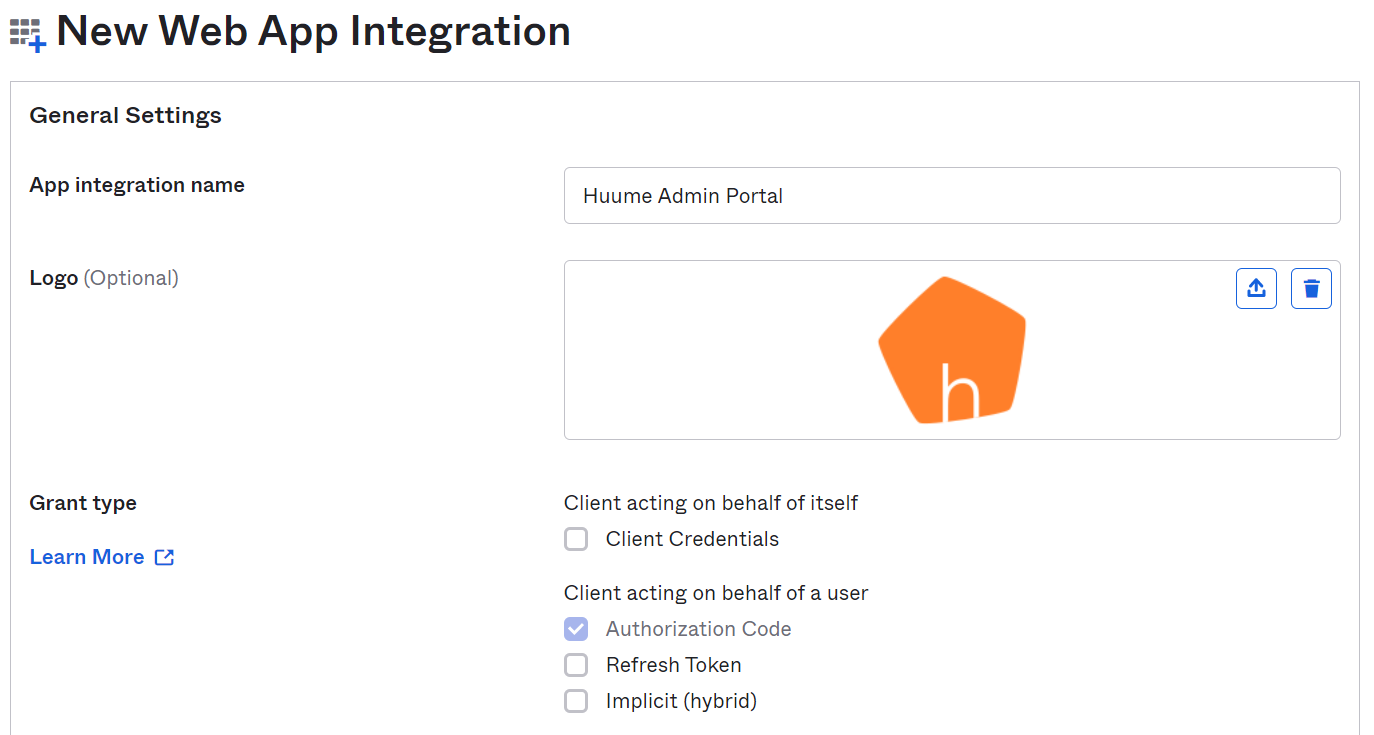Open the Learn More link
Screen dimensions: 1374x735
click(x=87, y=557)
